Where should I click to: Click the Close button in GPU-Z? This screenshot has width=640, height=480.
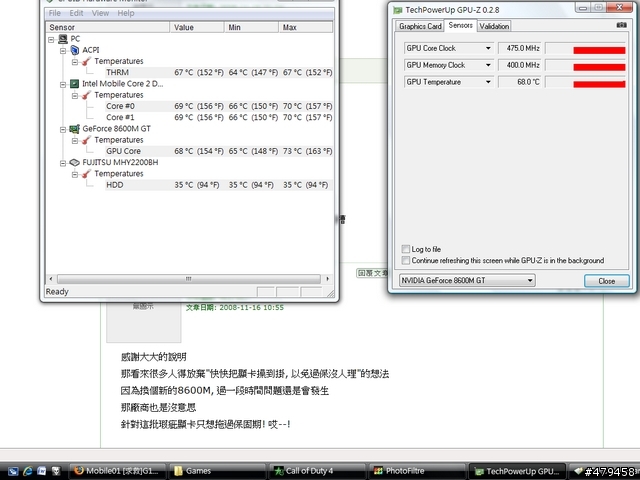tap(607, 281)
